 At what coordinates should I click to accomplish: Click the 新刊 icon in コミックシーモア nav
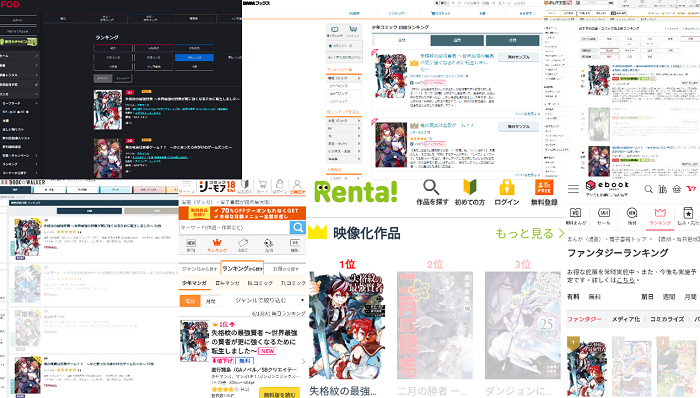click(x=191, y=243)
